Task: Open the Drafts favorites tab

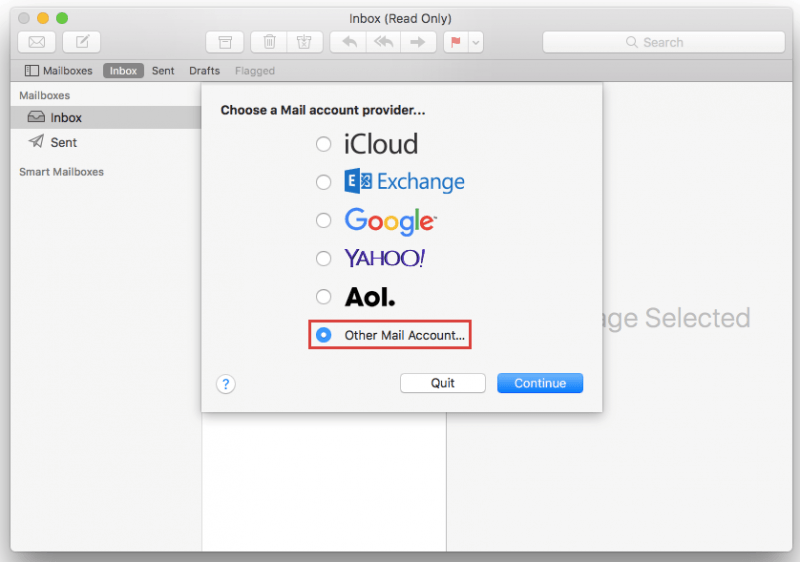Action: point(205,71)
